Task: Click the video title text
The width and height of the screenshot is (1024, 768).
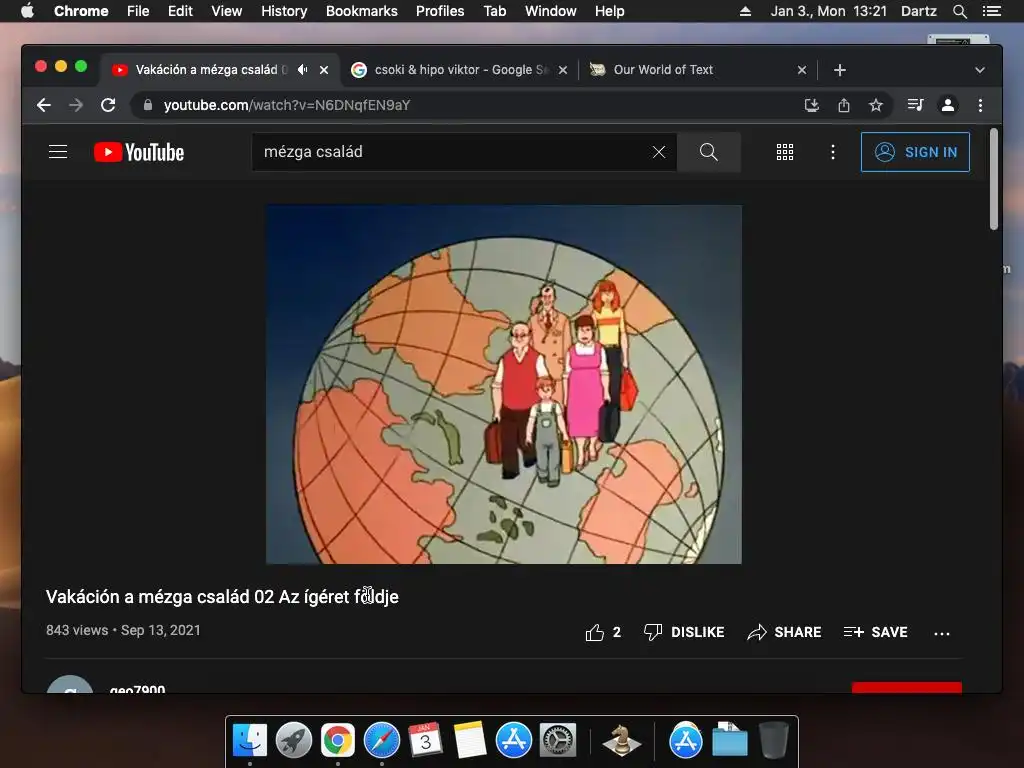Action: pos(222,597)
